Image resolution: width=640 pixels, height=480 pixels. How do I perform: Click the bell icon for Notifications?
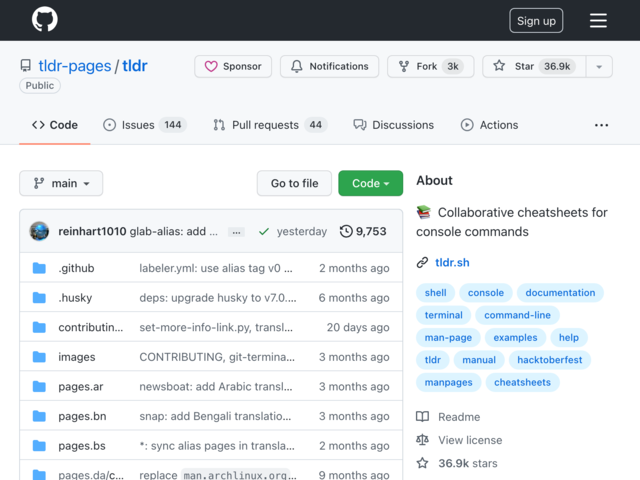coord(297,66)
